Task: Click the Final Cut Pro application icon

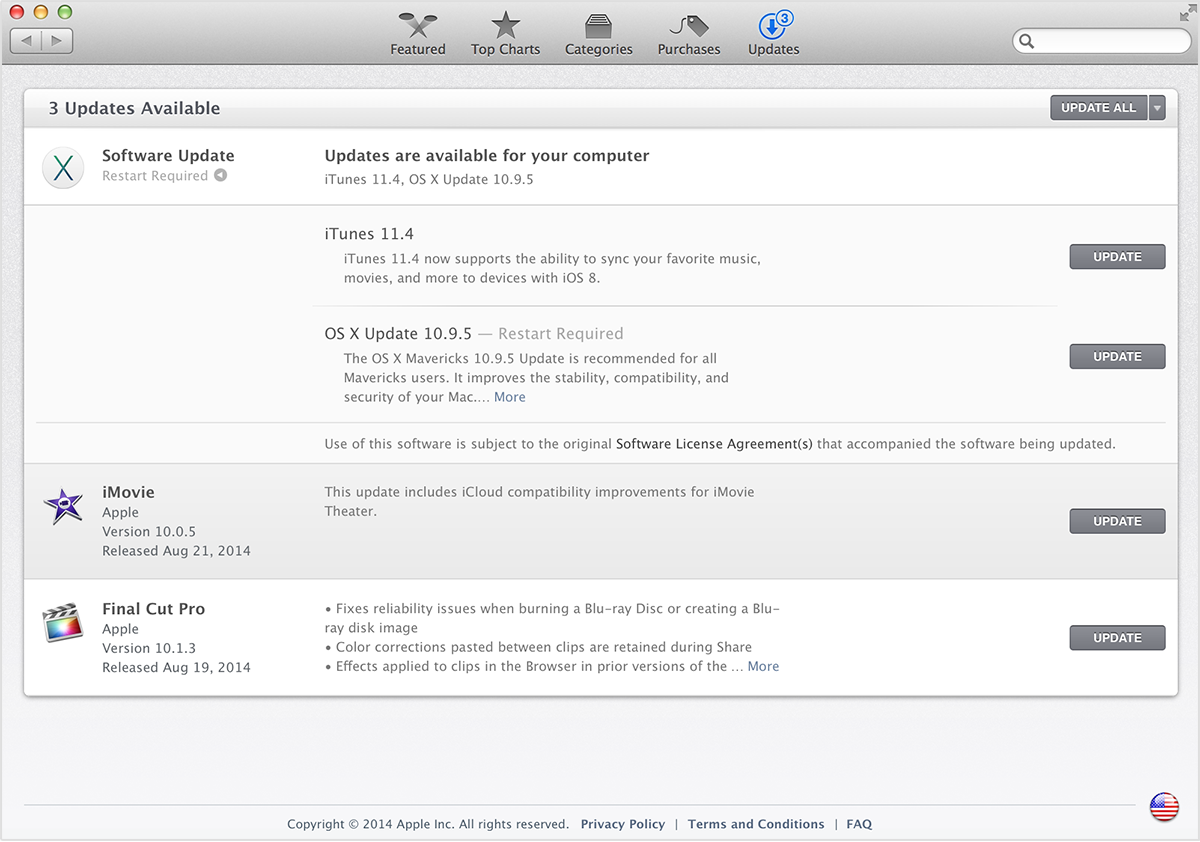Action: [x=63, y=621]
